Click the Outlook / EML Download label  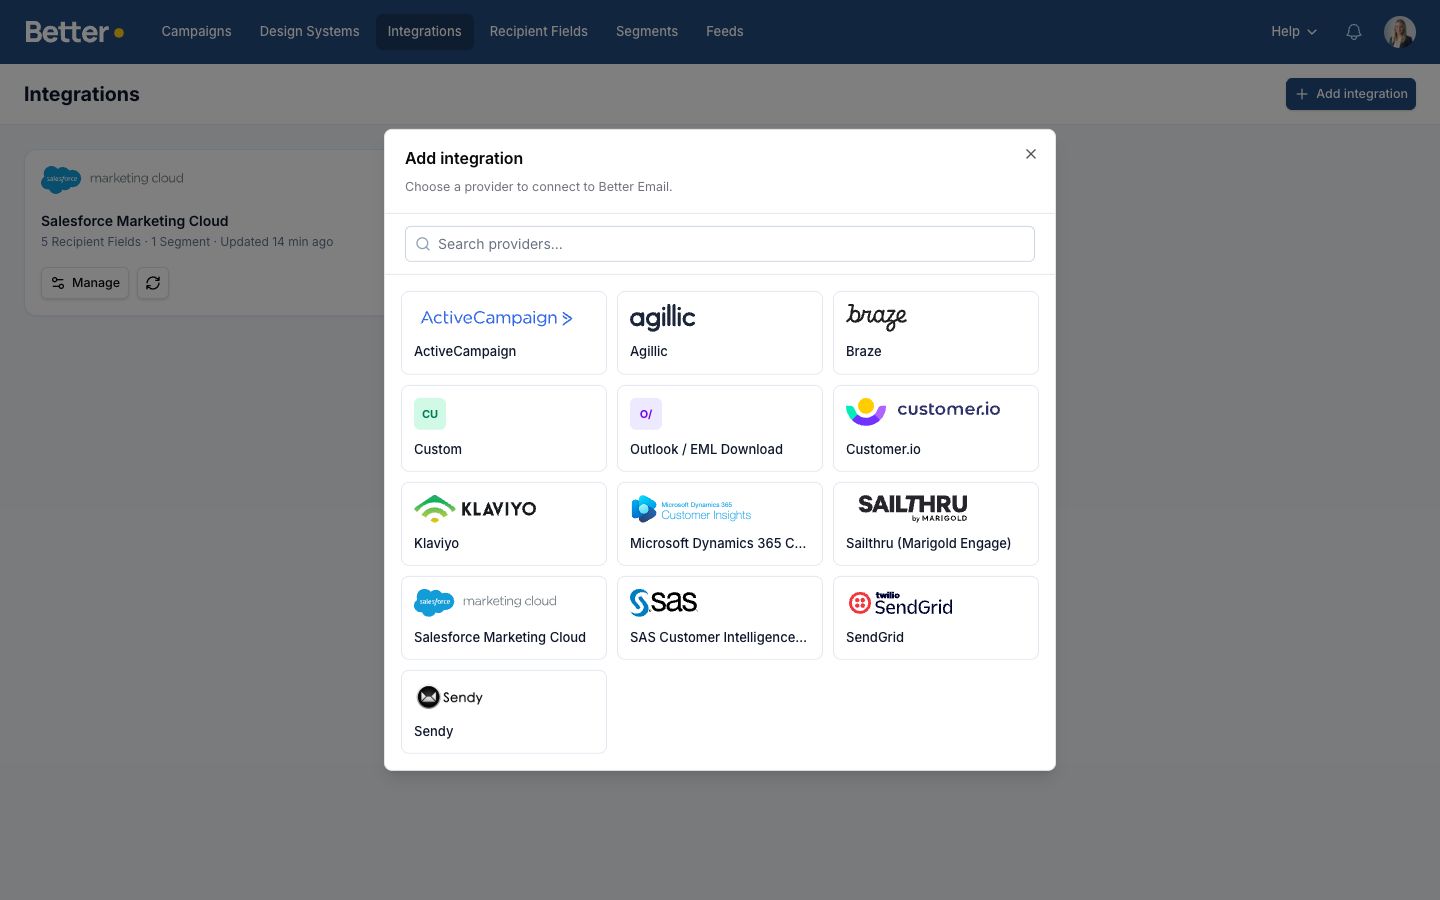(x=707, y=449)
